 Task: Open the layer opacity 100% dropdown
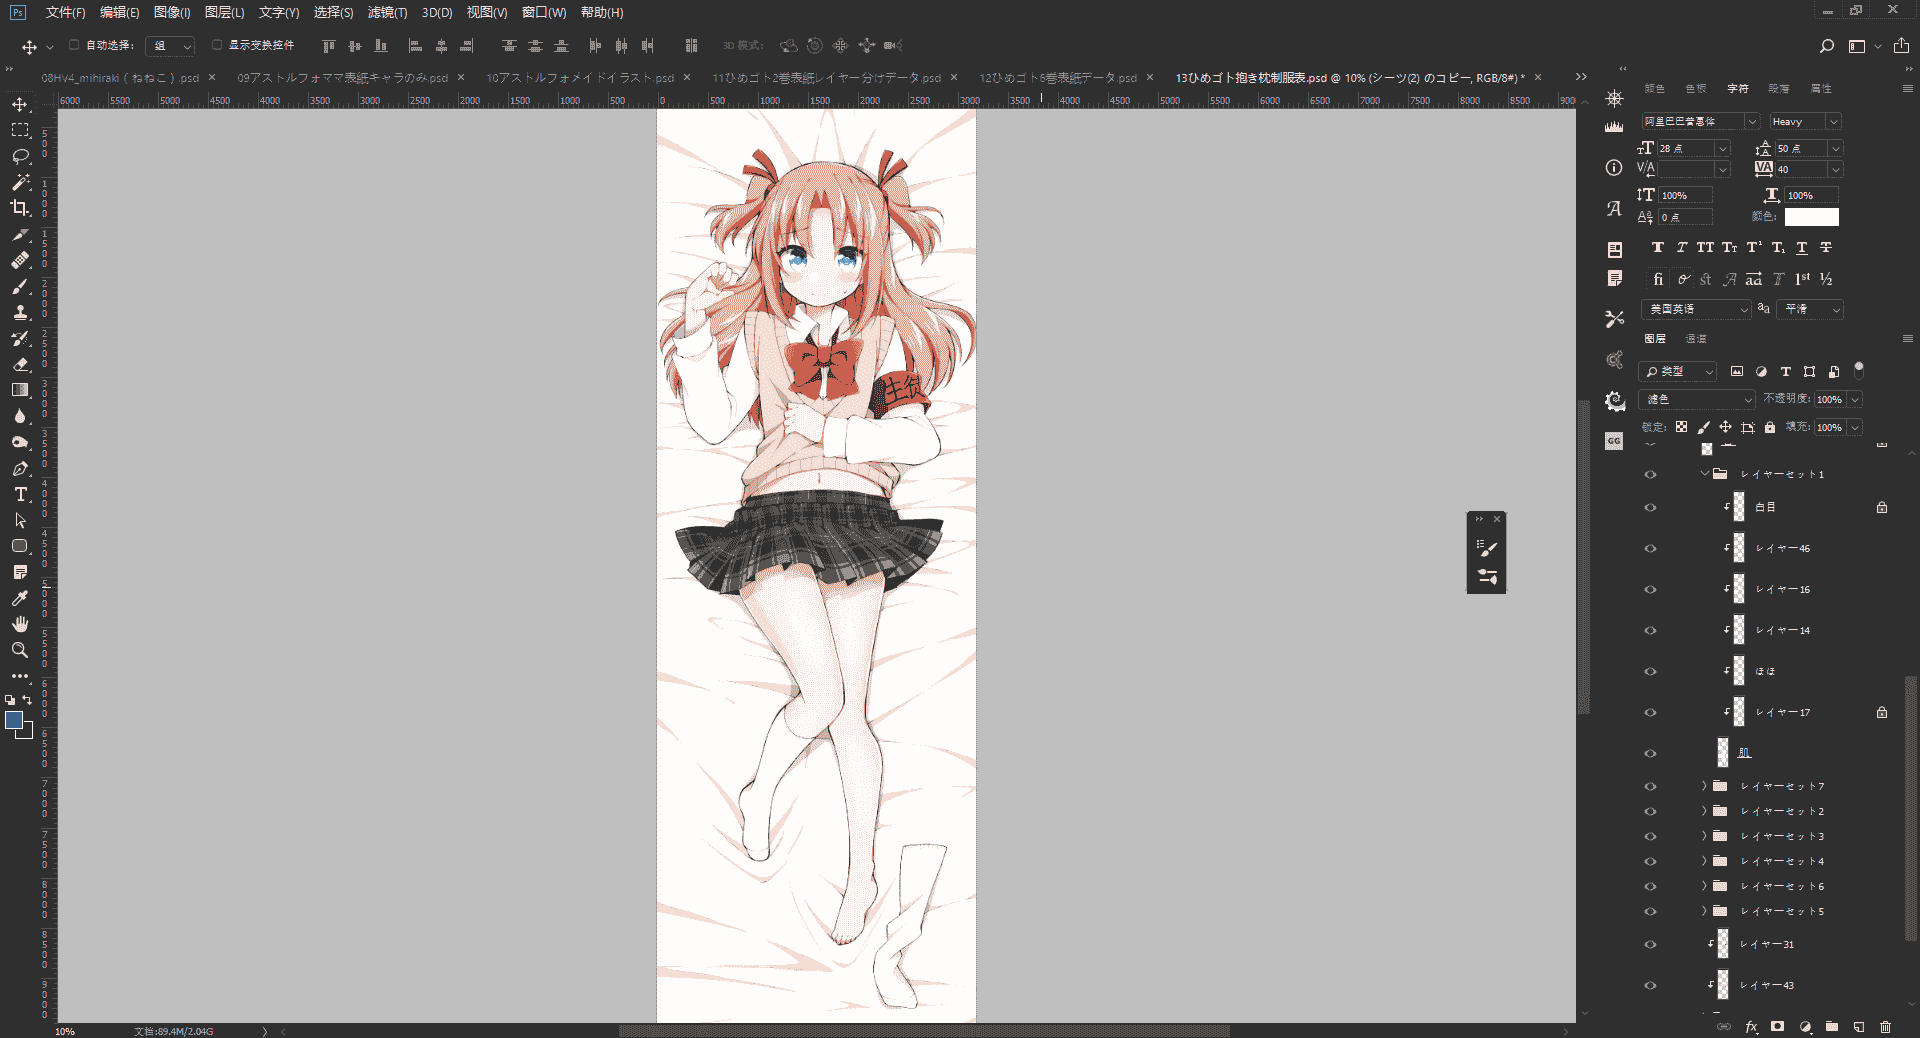click(1855, 399)
